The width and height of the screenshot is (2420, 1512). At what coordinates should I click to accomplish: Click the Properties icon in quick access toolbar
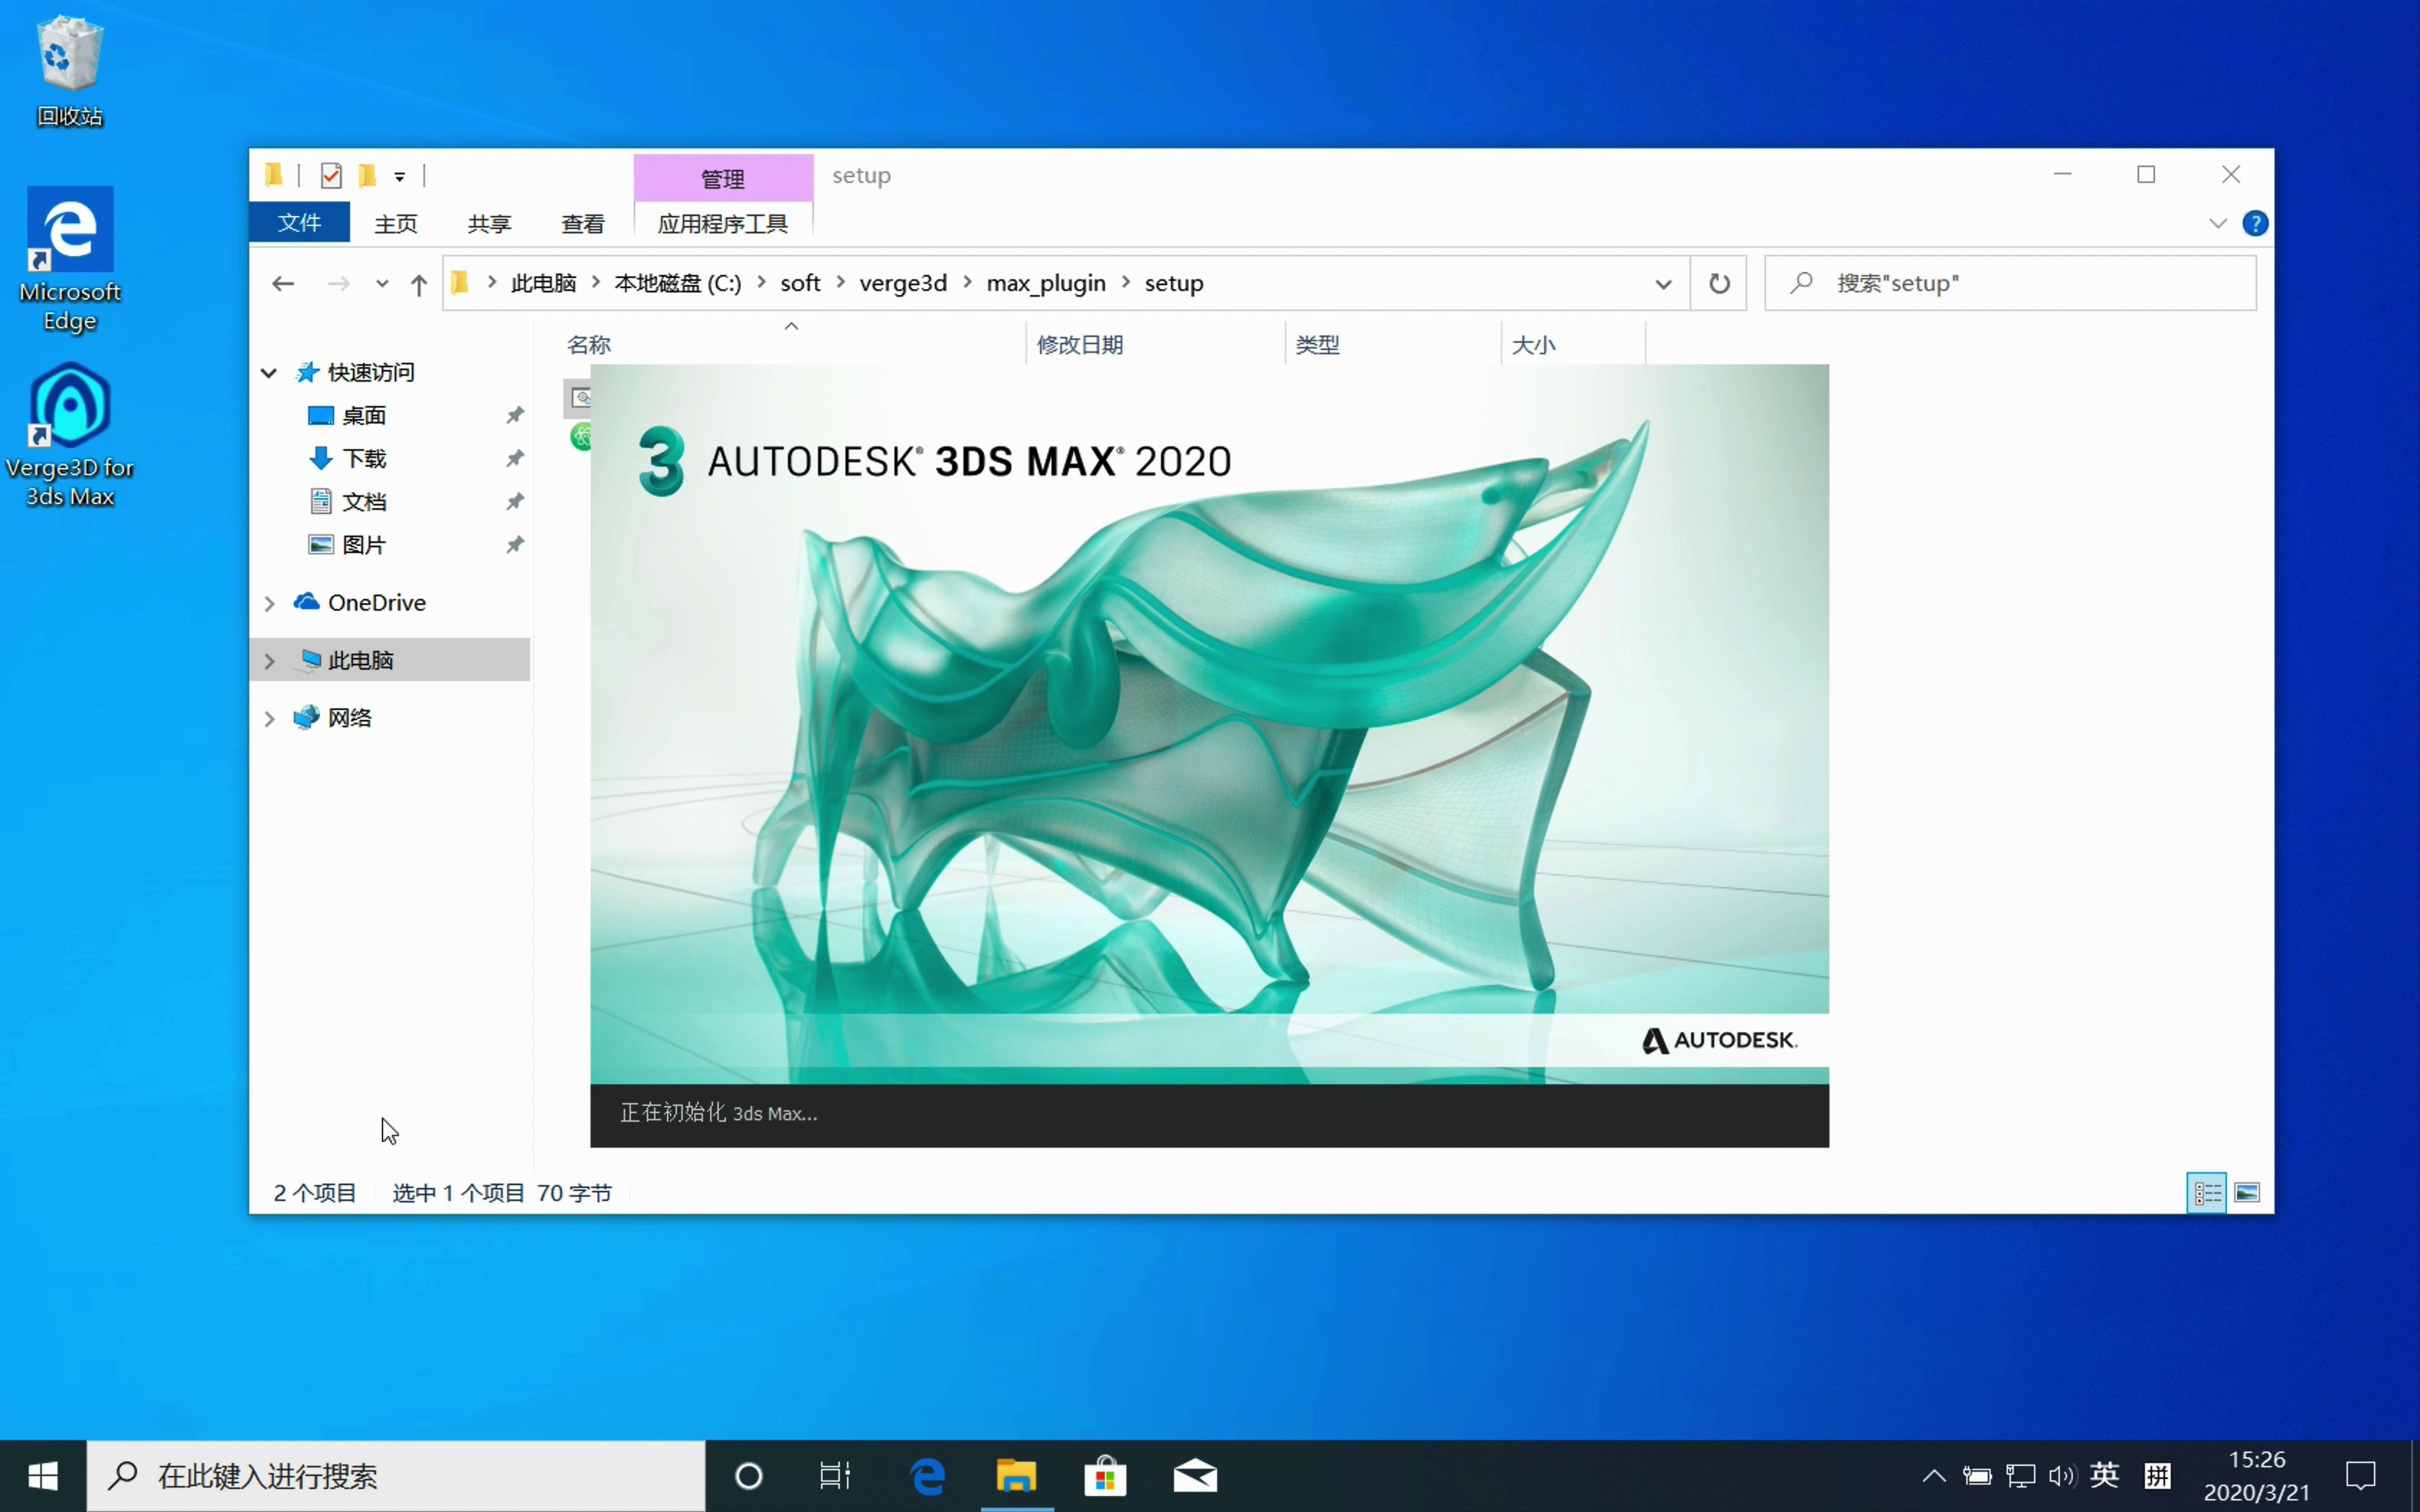(331, 176)
